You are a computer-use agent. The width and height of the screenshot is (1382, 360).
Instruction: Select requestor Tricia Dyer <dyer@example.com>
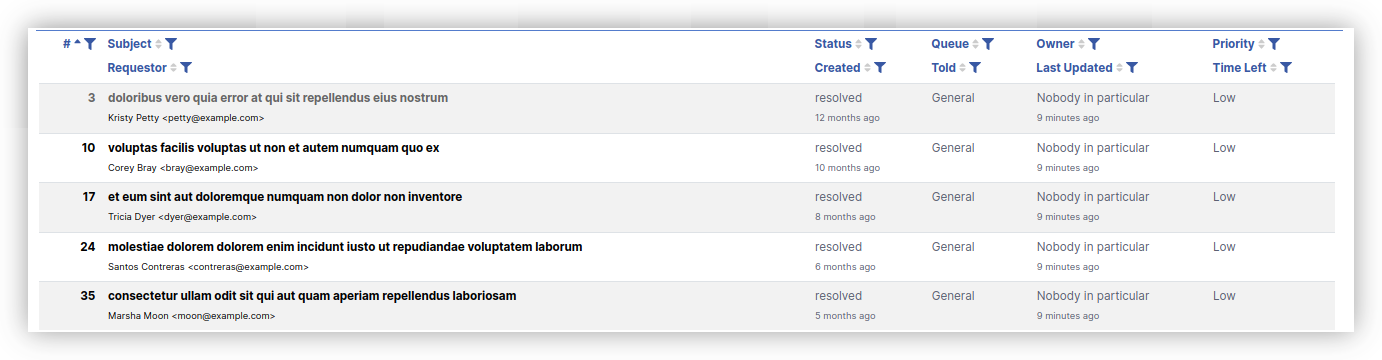pos(182,217)
